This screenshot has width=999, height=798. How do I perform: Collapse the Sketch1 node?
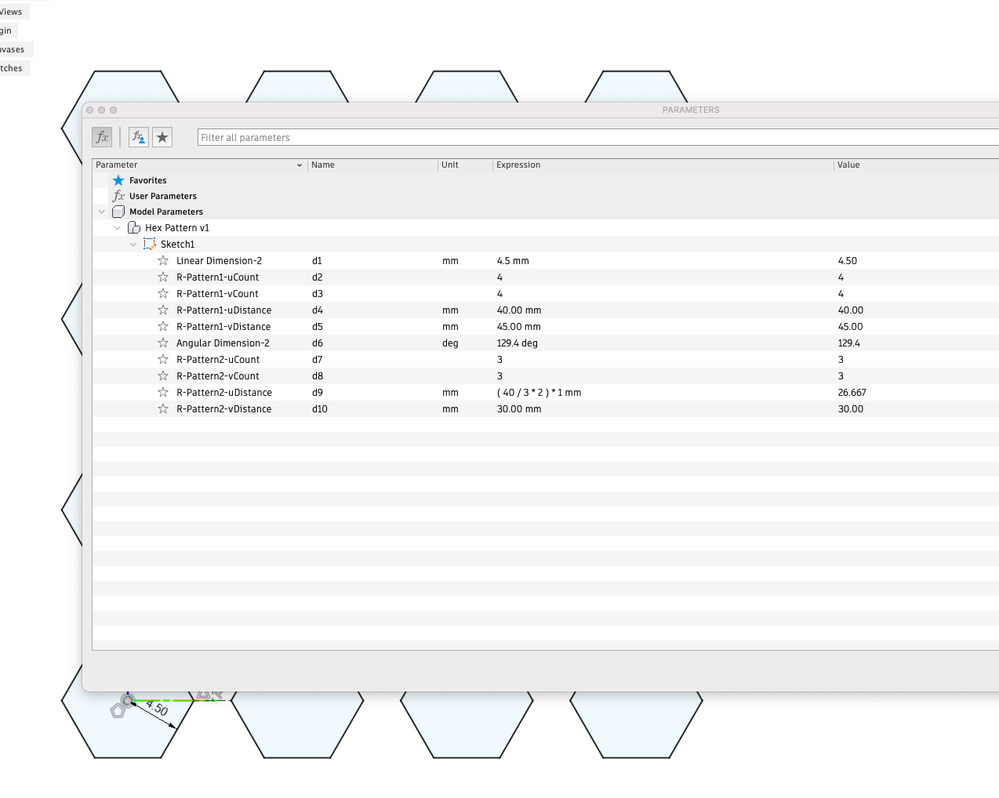coord(133,244)
